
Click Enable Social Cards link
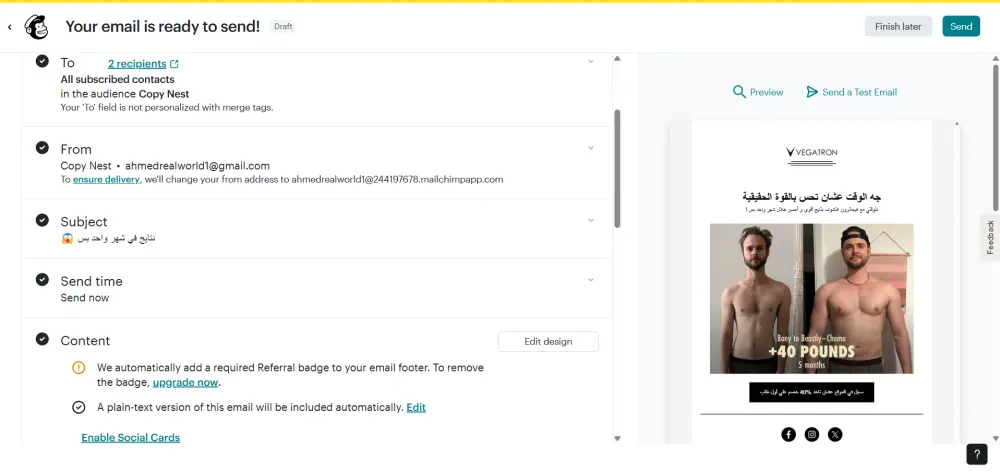click(x=131, y=437)
